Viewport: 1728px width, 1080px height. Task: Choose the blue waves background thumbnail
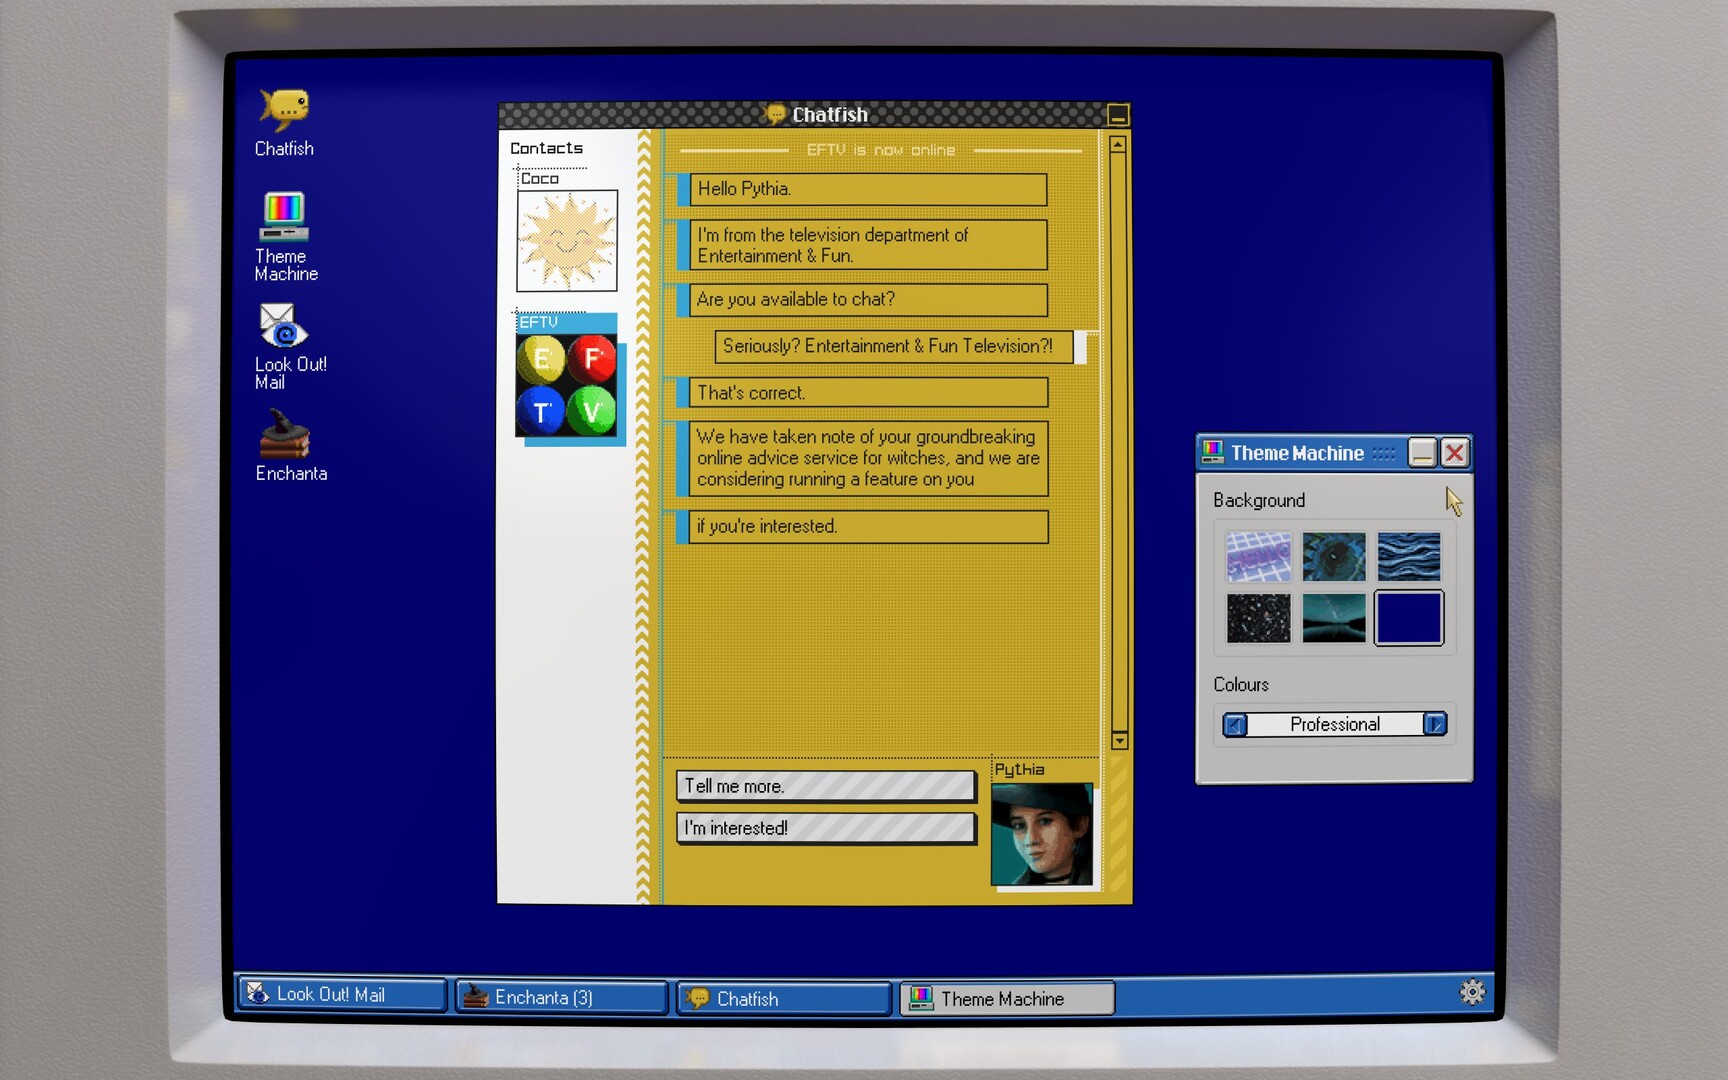pos(1409,556)
